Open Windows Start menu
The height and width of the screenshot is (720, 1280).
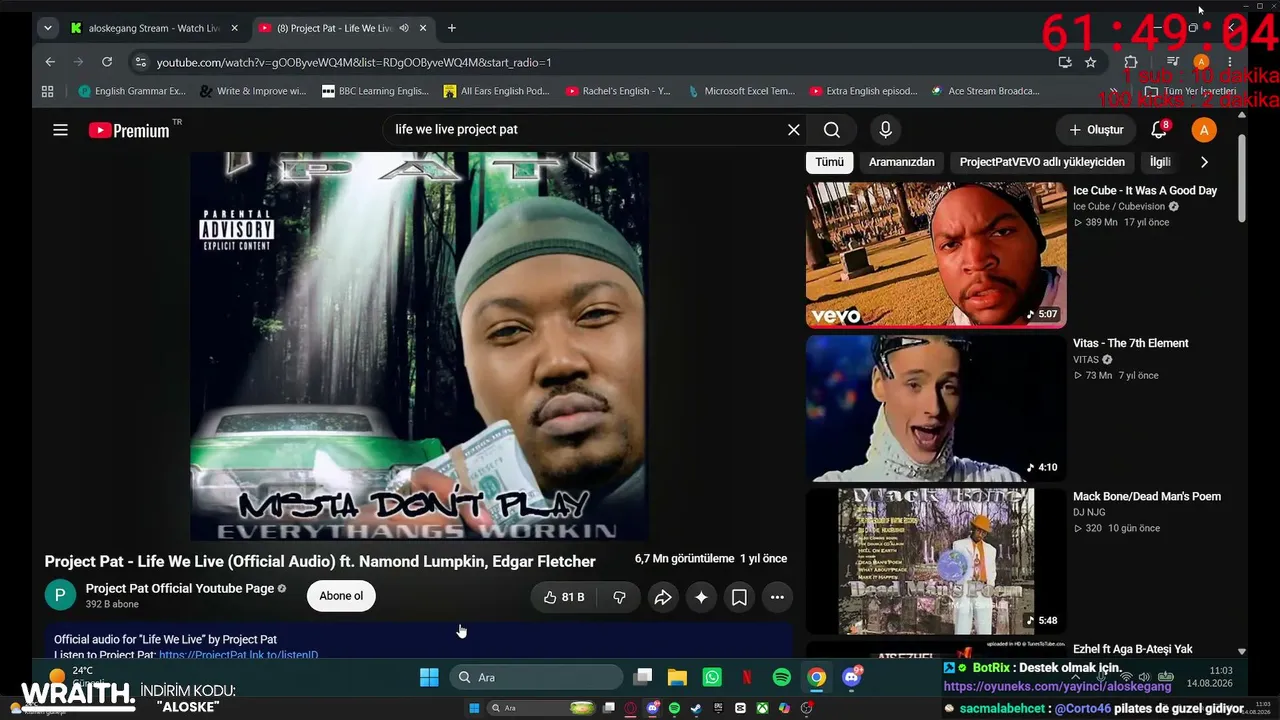(429, 678)
